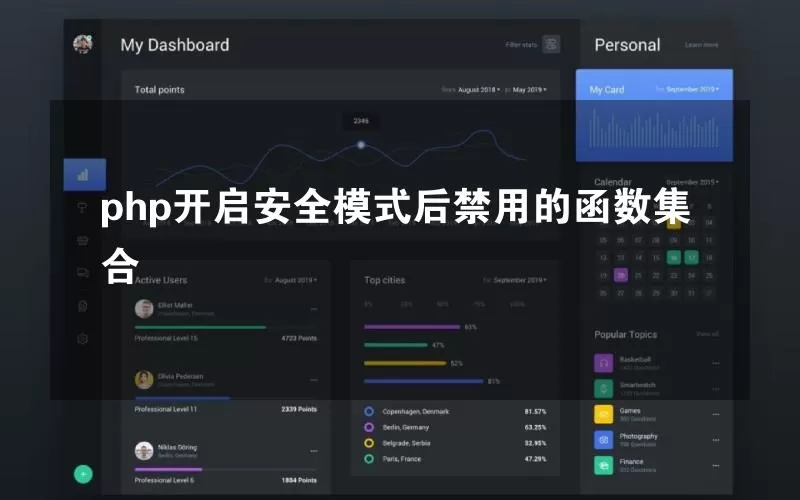This screenshot has width=800, height=500.
Task: Select green highlighted calendar day 17
Action: [x=691, y=258]
